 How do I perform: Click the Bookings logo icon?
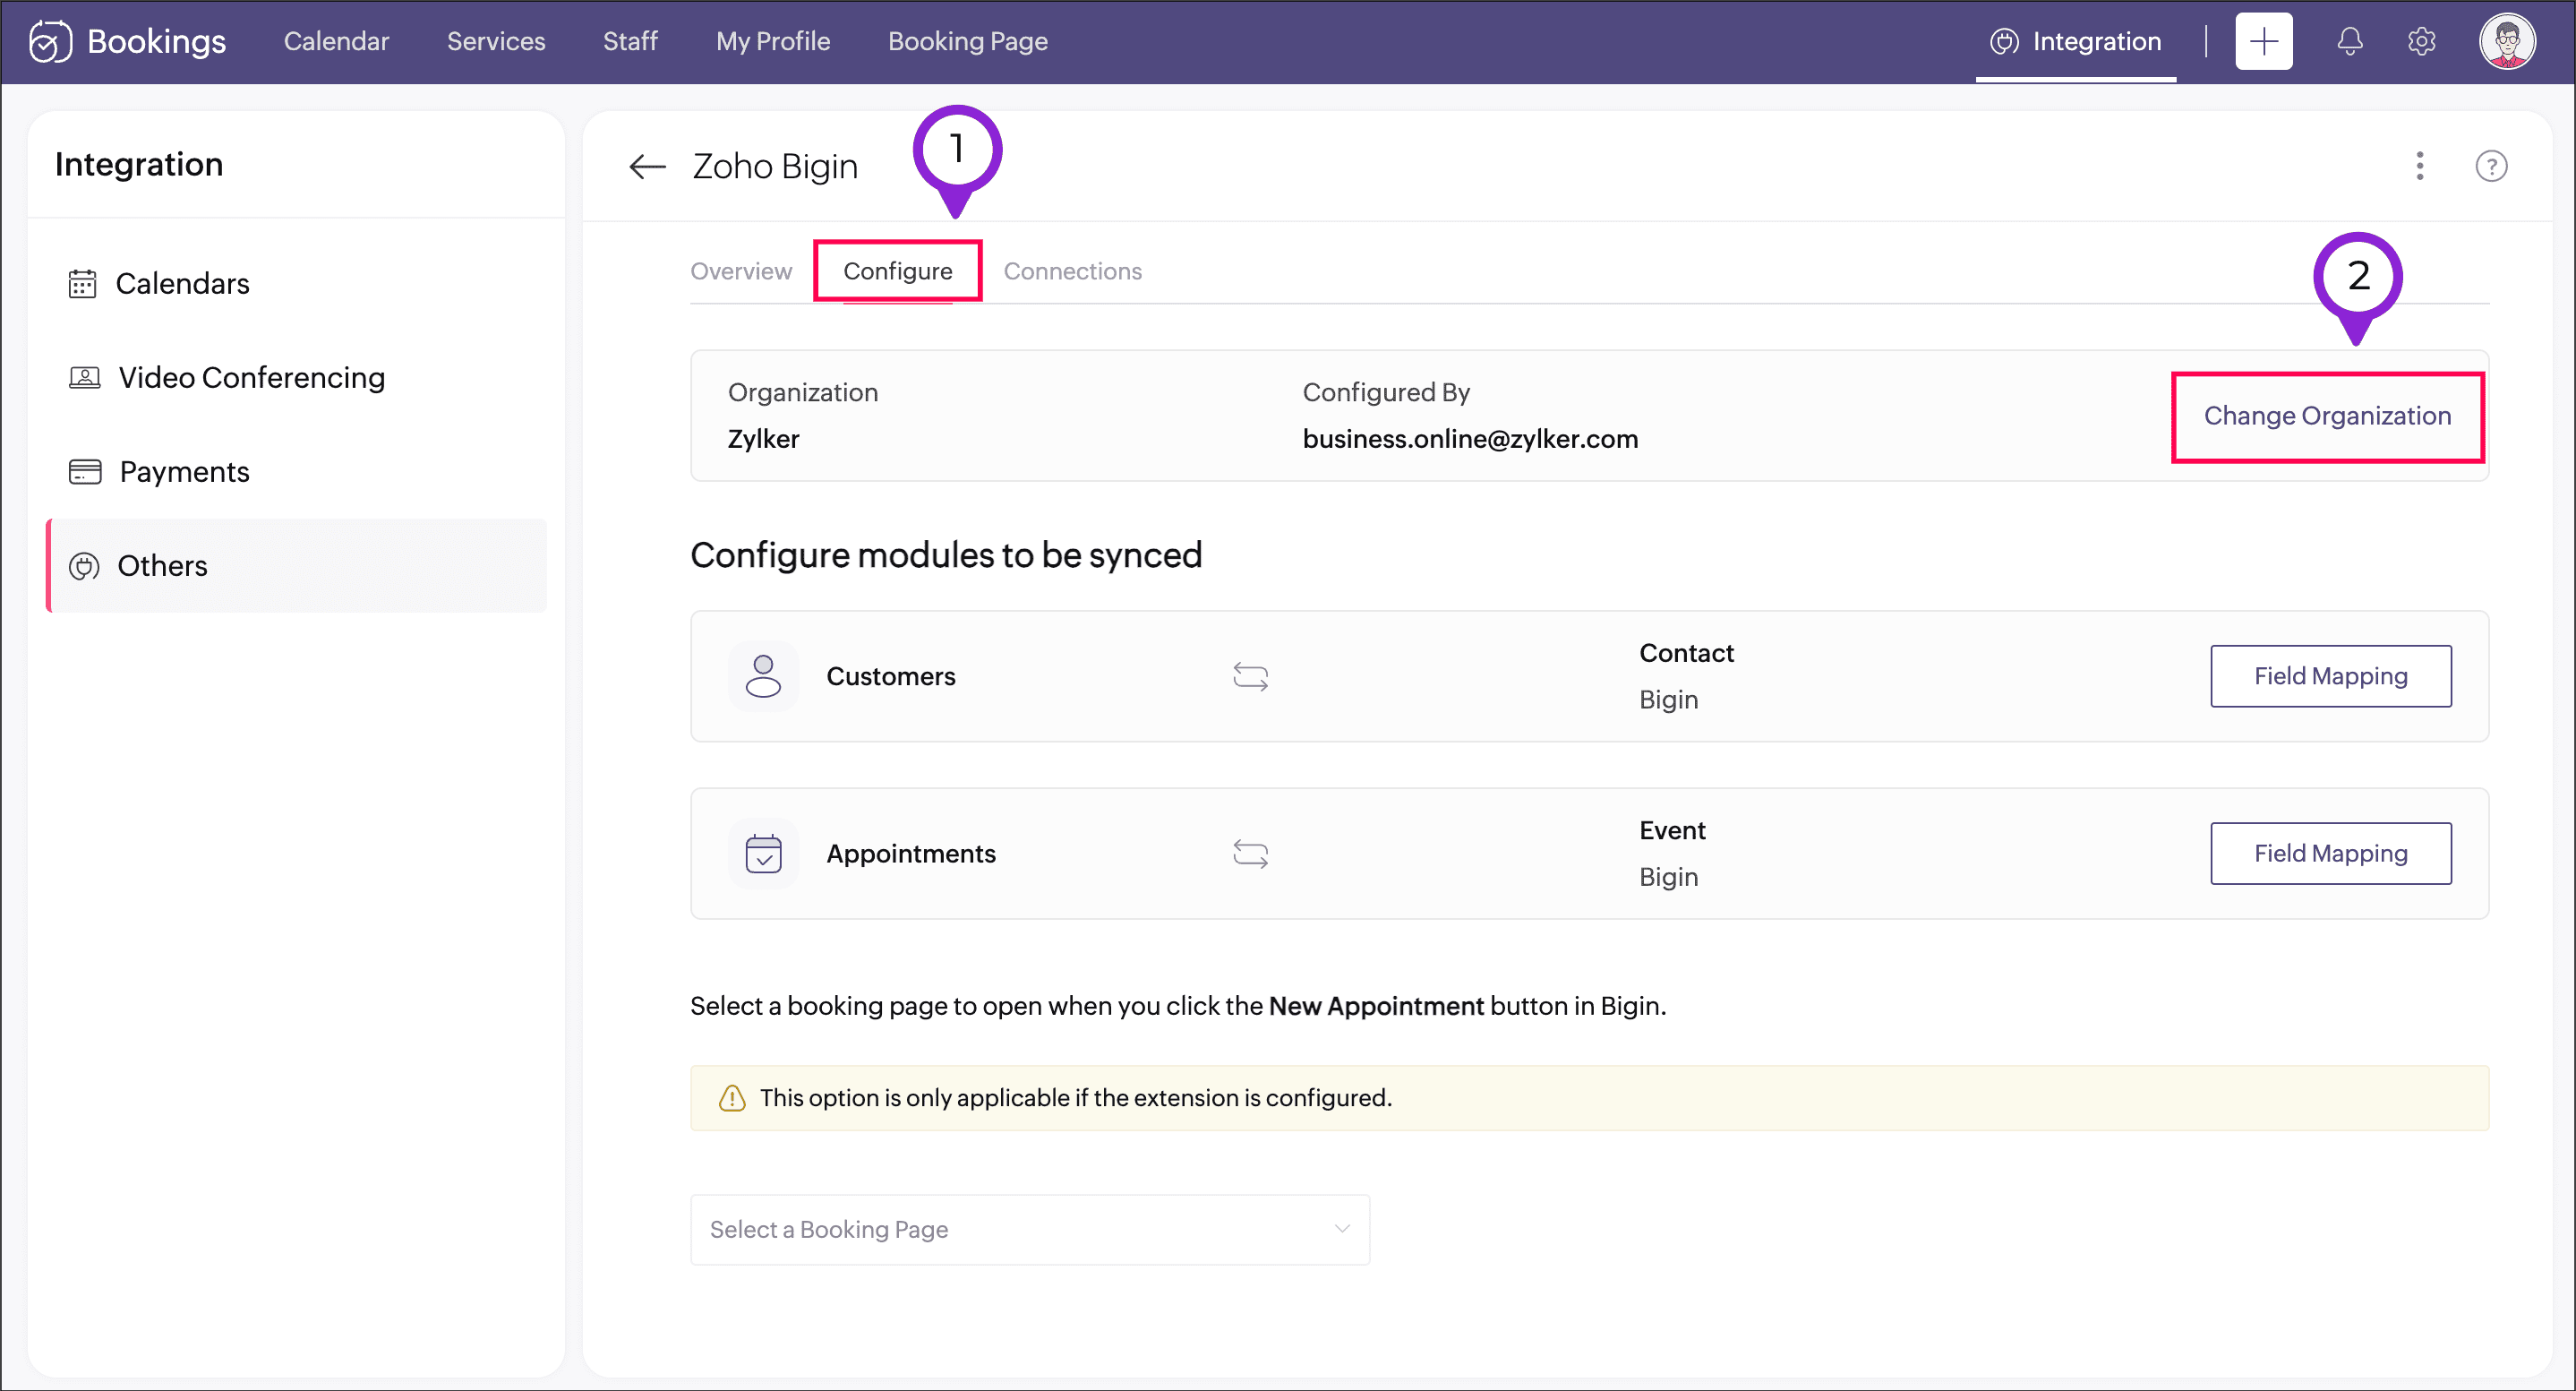click(x=50, y=42)
